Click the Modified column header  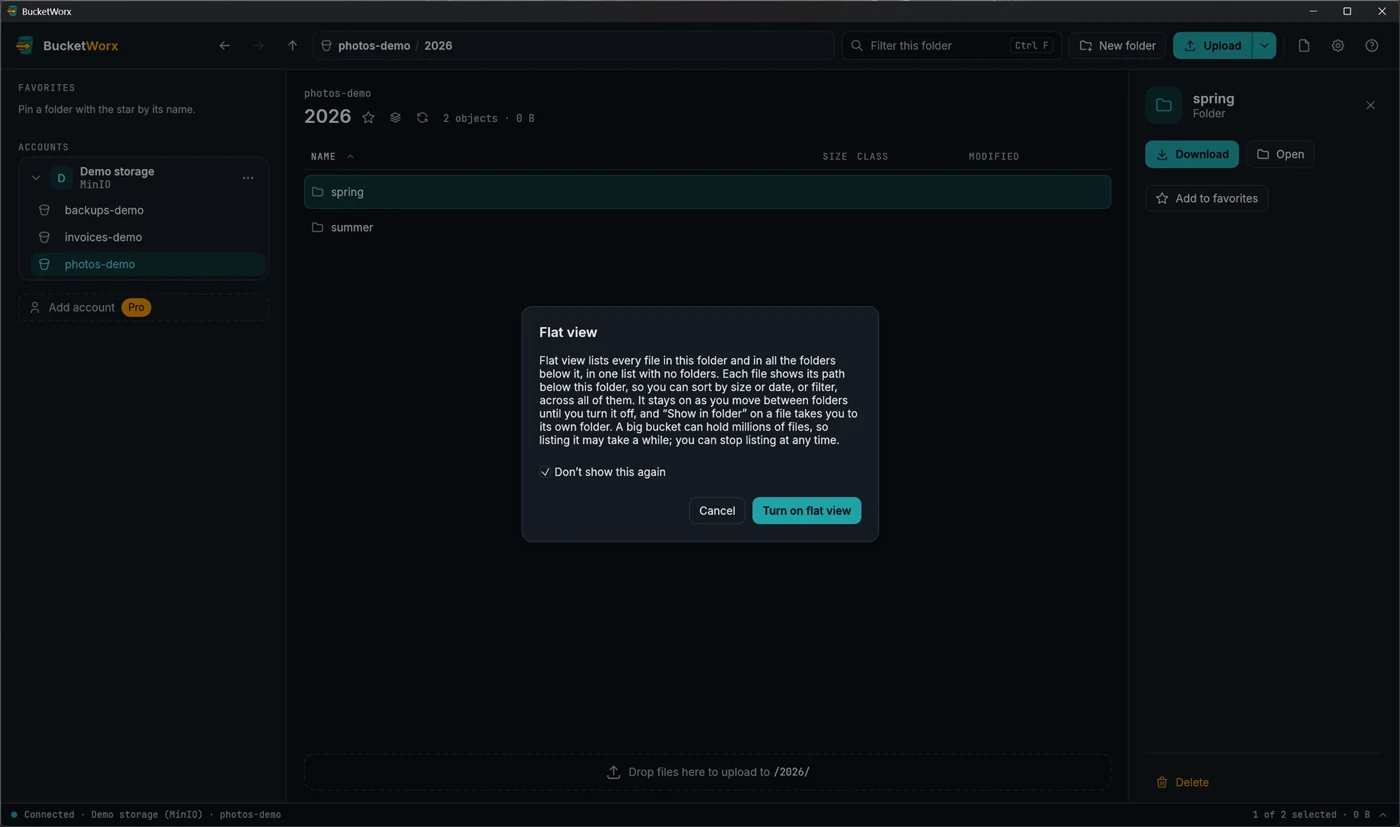pos(994,157)
